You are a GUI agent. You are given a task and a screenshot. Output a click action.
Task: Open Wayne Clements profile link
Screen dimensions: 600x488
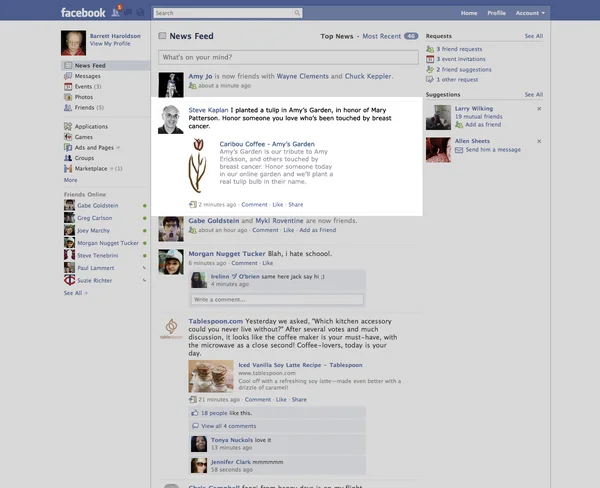(x=302, y=76)
